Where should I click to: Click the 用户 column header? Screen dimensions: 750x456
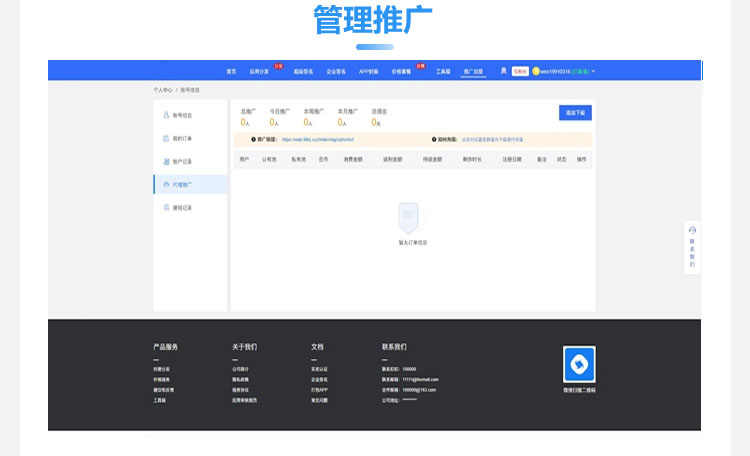click(x=244, y=159)
